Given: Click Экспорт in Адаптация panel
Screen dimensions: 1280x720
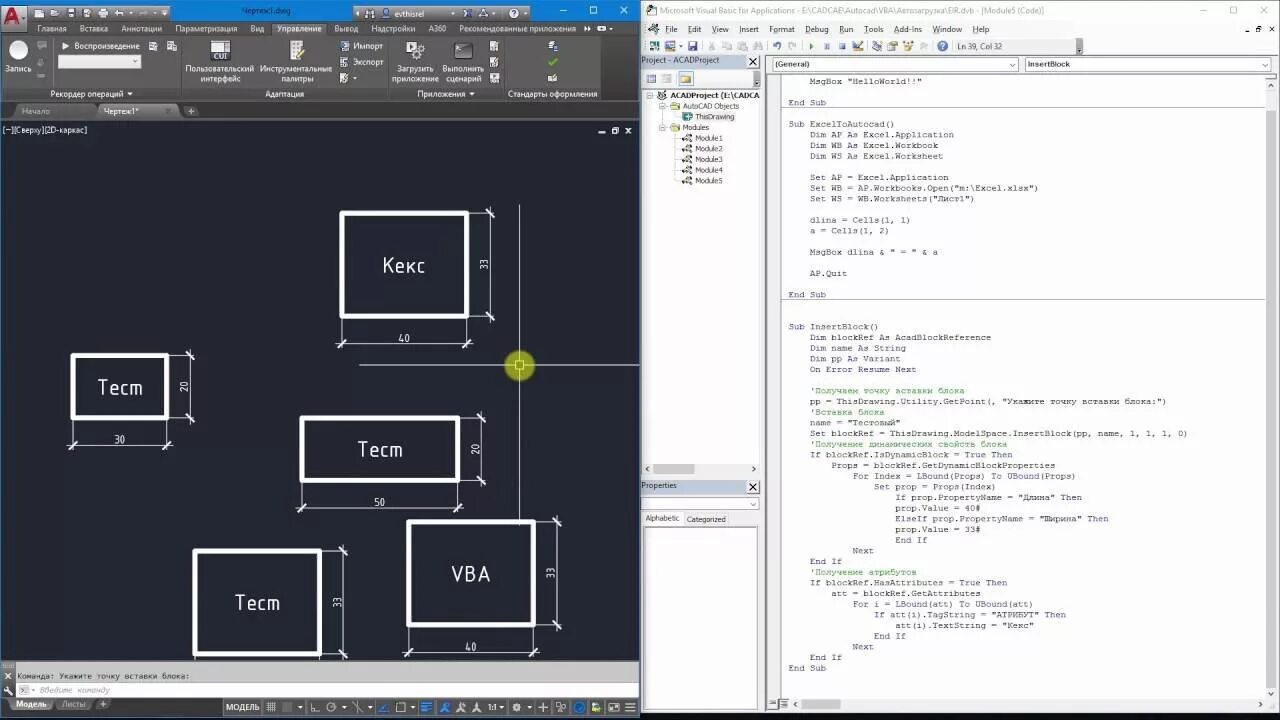Looking at the screenshot, I should click(361, 62).
